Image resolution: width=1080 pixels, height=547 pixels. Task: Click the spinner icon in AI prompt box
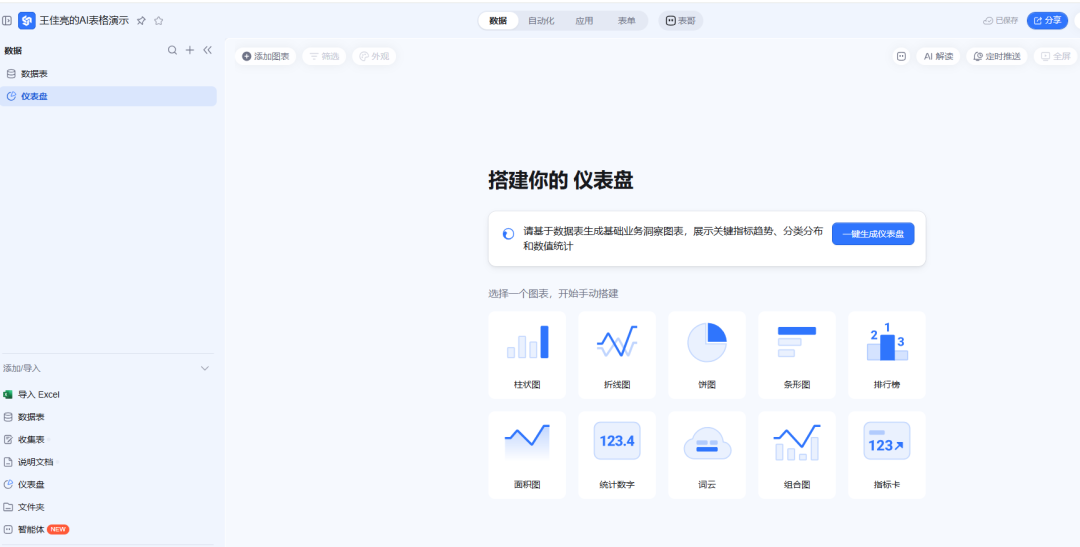coord(508,234)
